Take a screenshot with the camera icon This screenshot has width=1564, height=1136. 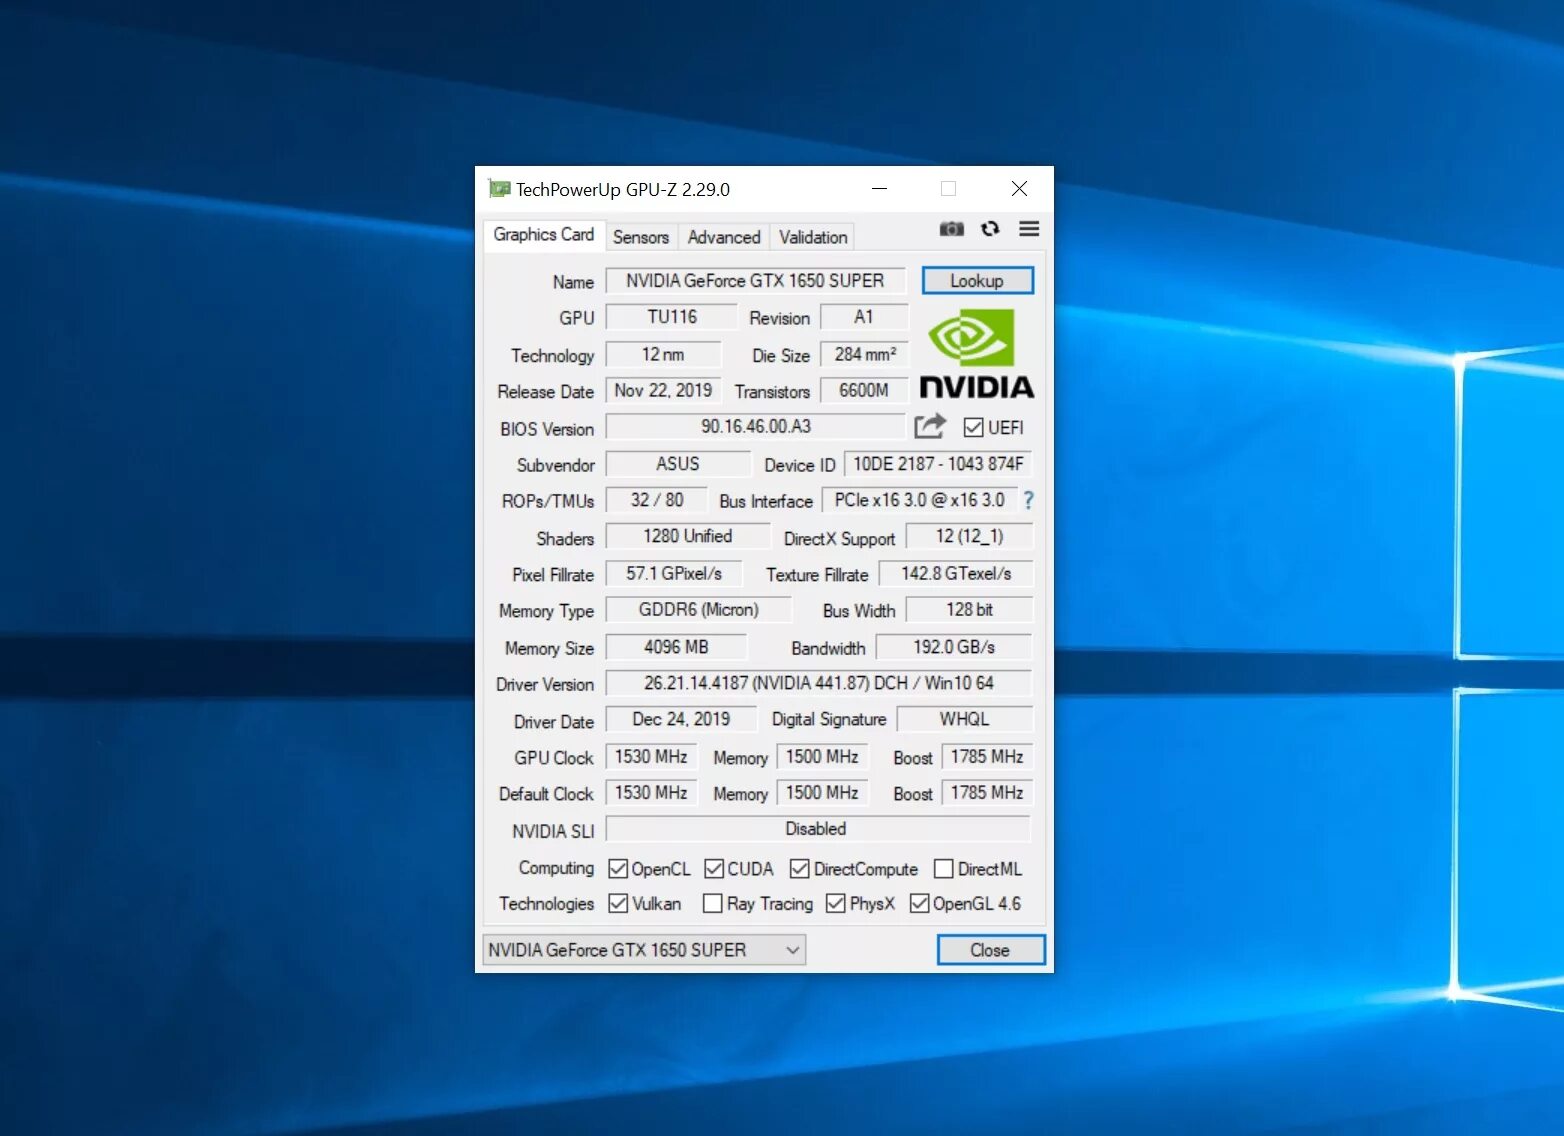(x=951, y=229)
